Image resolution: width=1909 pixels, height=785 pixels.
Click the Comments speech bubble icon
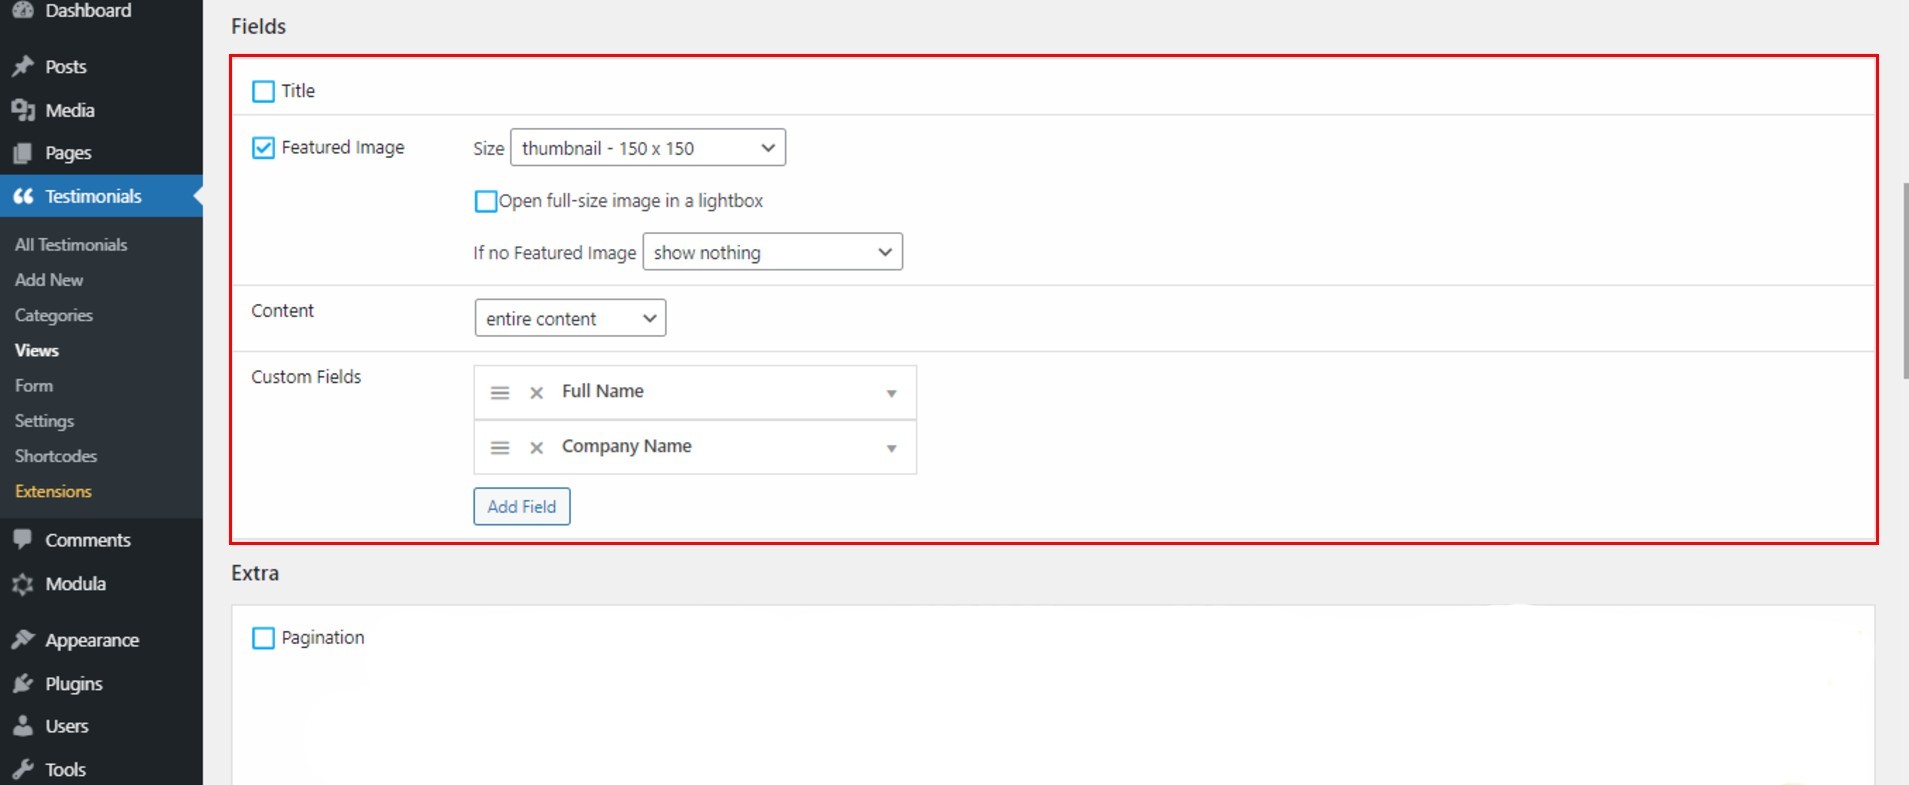23,540
